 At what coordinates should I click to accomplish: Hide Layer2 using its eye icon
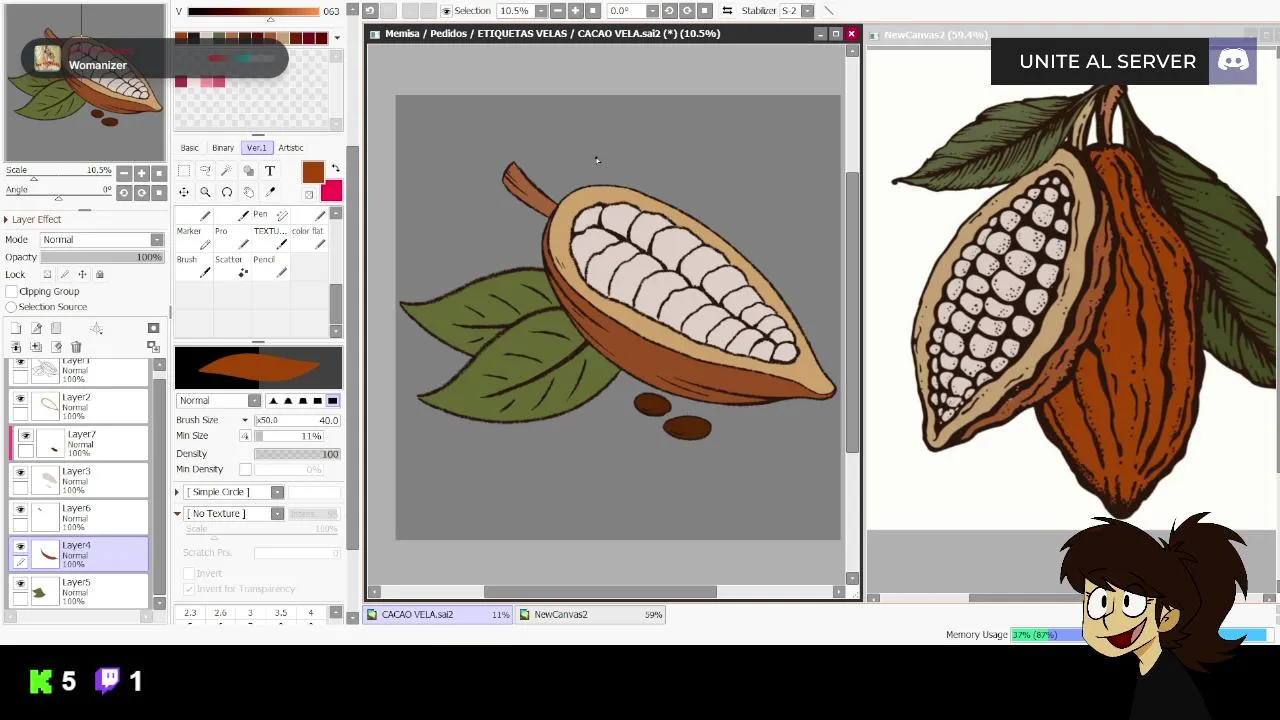pyautogui.click(x=20, y=400)
